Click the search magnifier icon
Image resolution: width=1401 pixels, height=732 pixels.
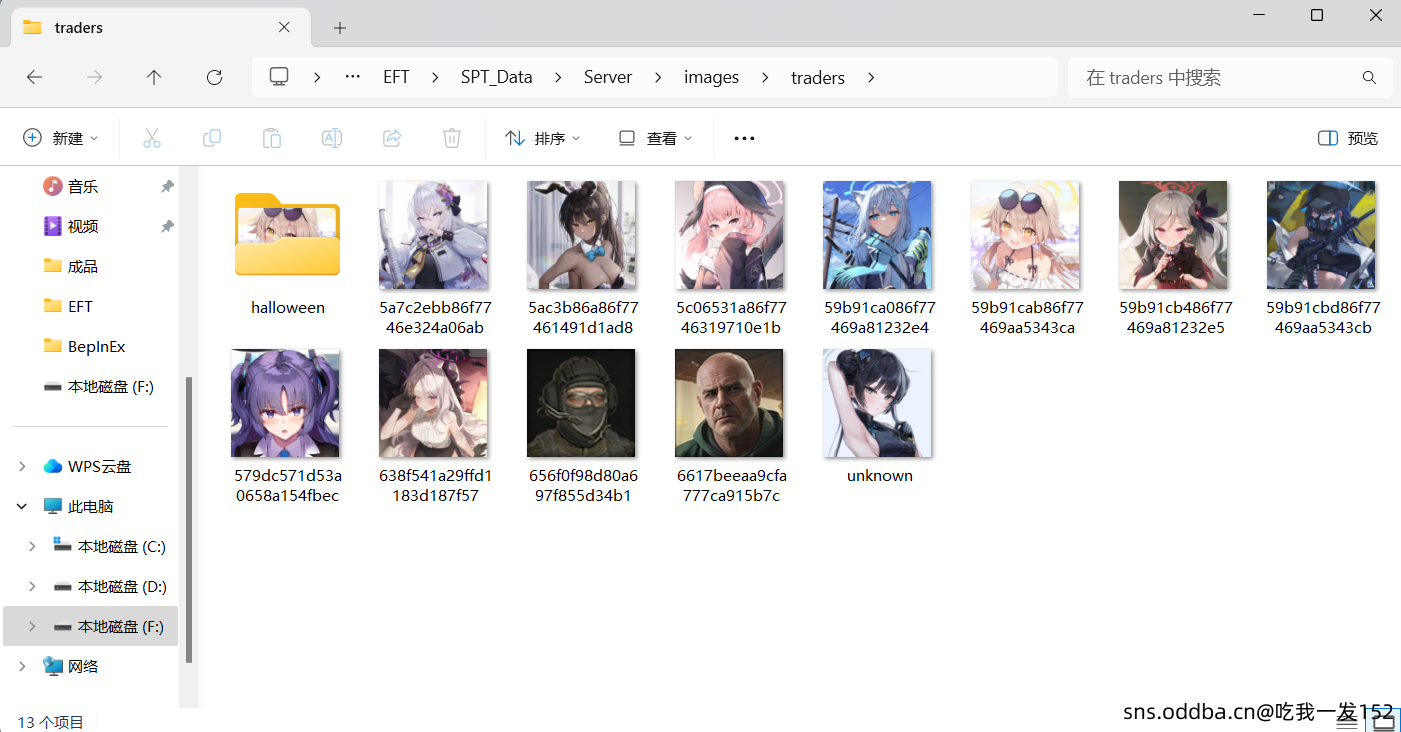(1369, 77)
